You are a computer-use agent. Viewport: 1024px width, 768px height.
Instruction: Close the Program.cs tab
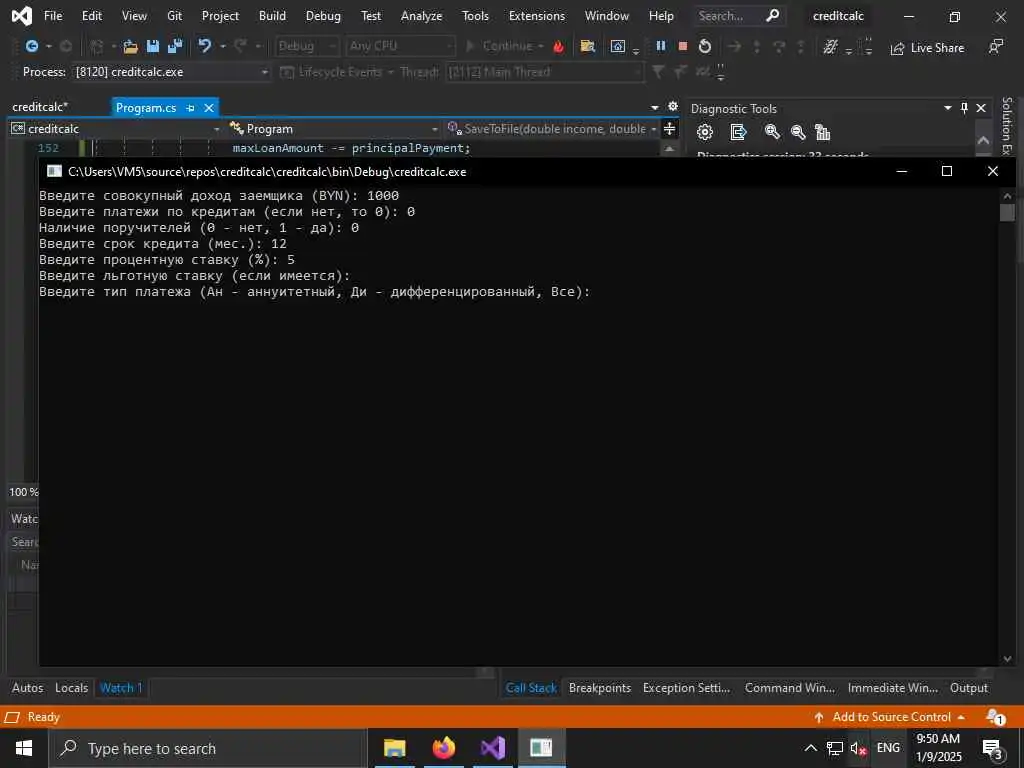click(x=209, y=108)
